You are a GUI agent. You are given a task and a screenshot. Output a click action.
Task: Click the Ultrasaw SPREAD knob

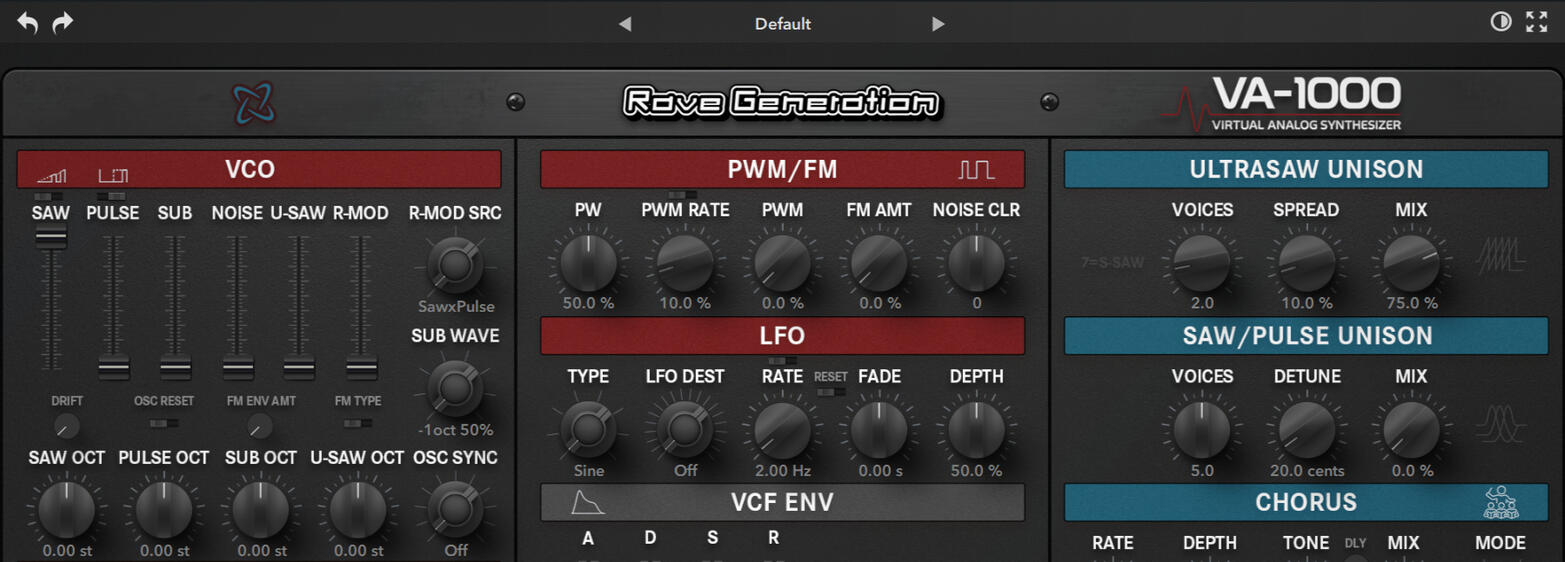tap(1306, 263)
